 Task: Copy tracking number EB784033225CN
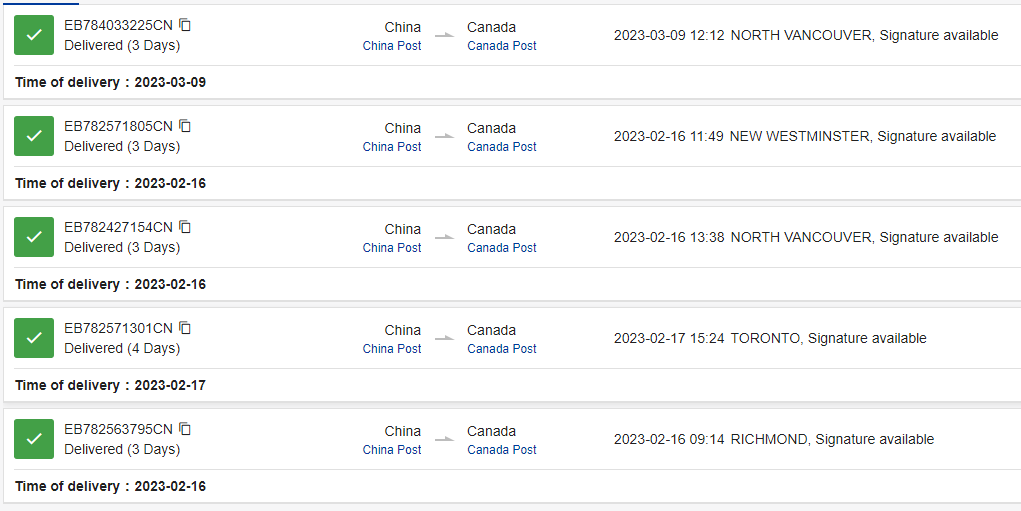pyautogui.click(x=186, y=25)
